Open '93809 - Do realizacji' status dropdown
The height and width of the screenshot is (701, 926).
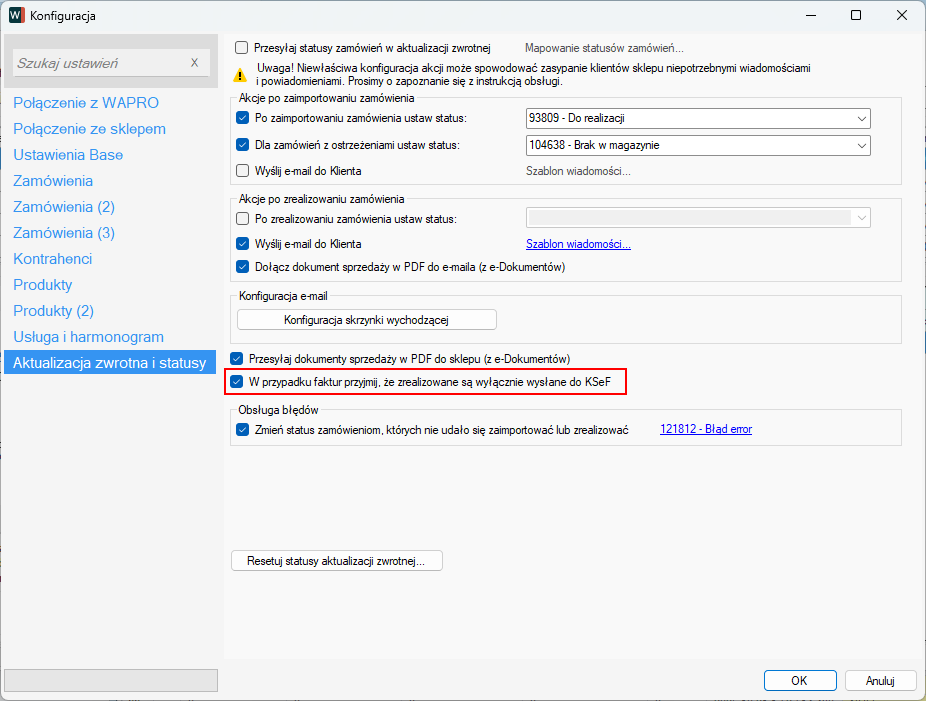click(698, 119)
